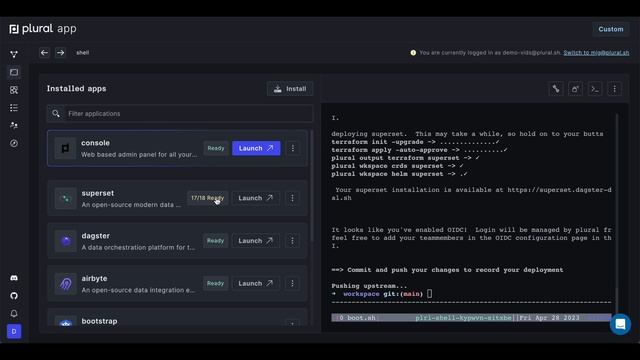This screenshot has width=640, height=360.
Task: Click the Custom button
Action: pos(611,29)
